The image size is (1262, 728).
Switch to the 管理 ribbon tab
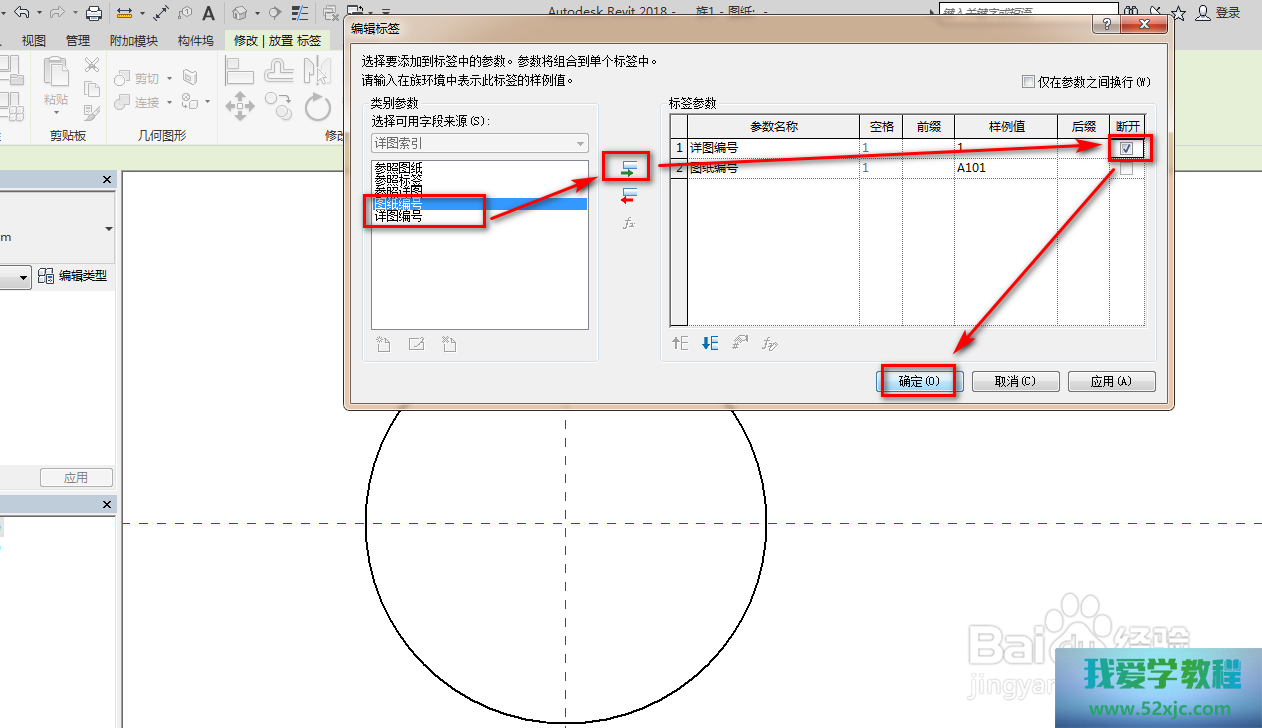click(x=78, y=41)
